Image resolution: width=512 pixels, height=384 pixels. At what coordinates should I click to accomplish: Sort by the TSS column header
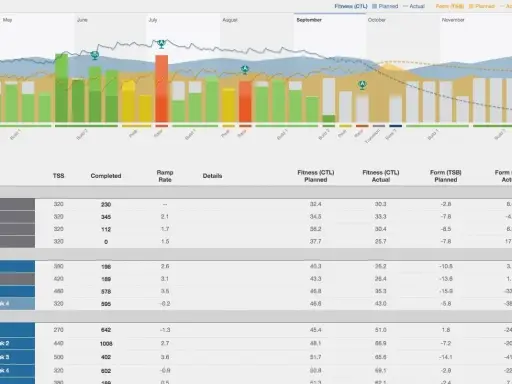(x=58, y=176)
